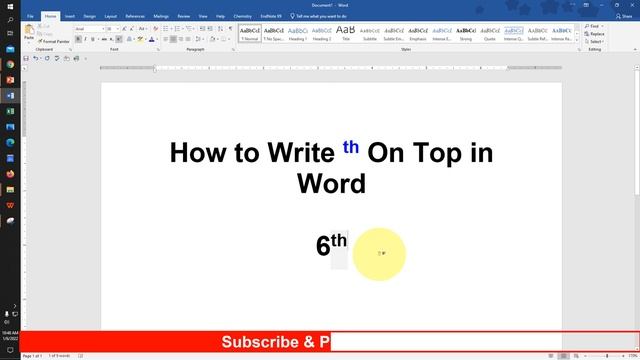Screen dimensions: 640x360
Task: Switch to the Design tab
Action: click(x=89, y=16)
